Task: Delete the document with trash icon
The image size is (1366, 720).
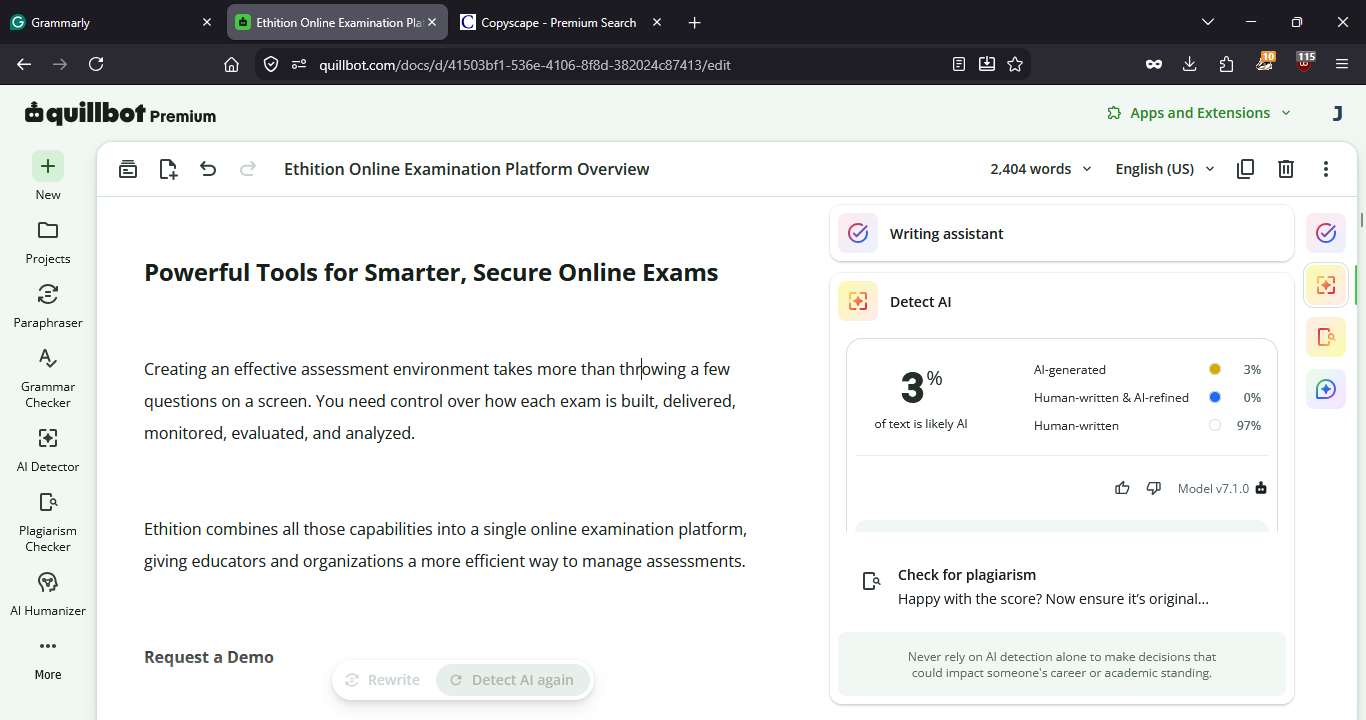Action: (1286, 169)
